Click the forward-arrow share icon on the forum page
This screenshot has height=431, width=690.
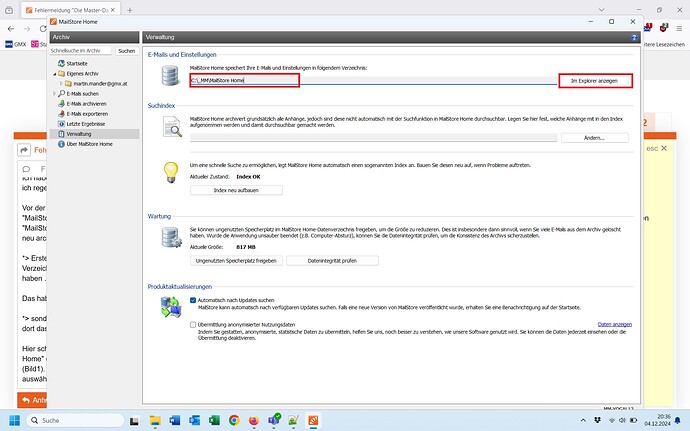[x=24, y=150]
